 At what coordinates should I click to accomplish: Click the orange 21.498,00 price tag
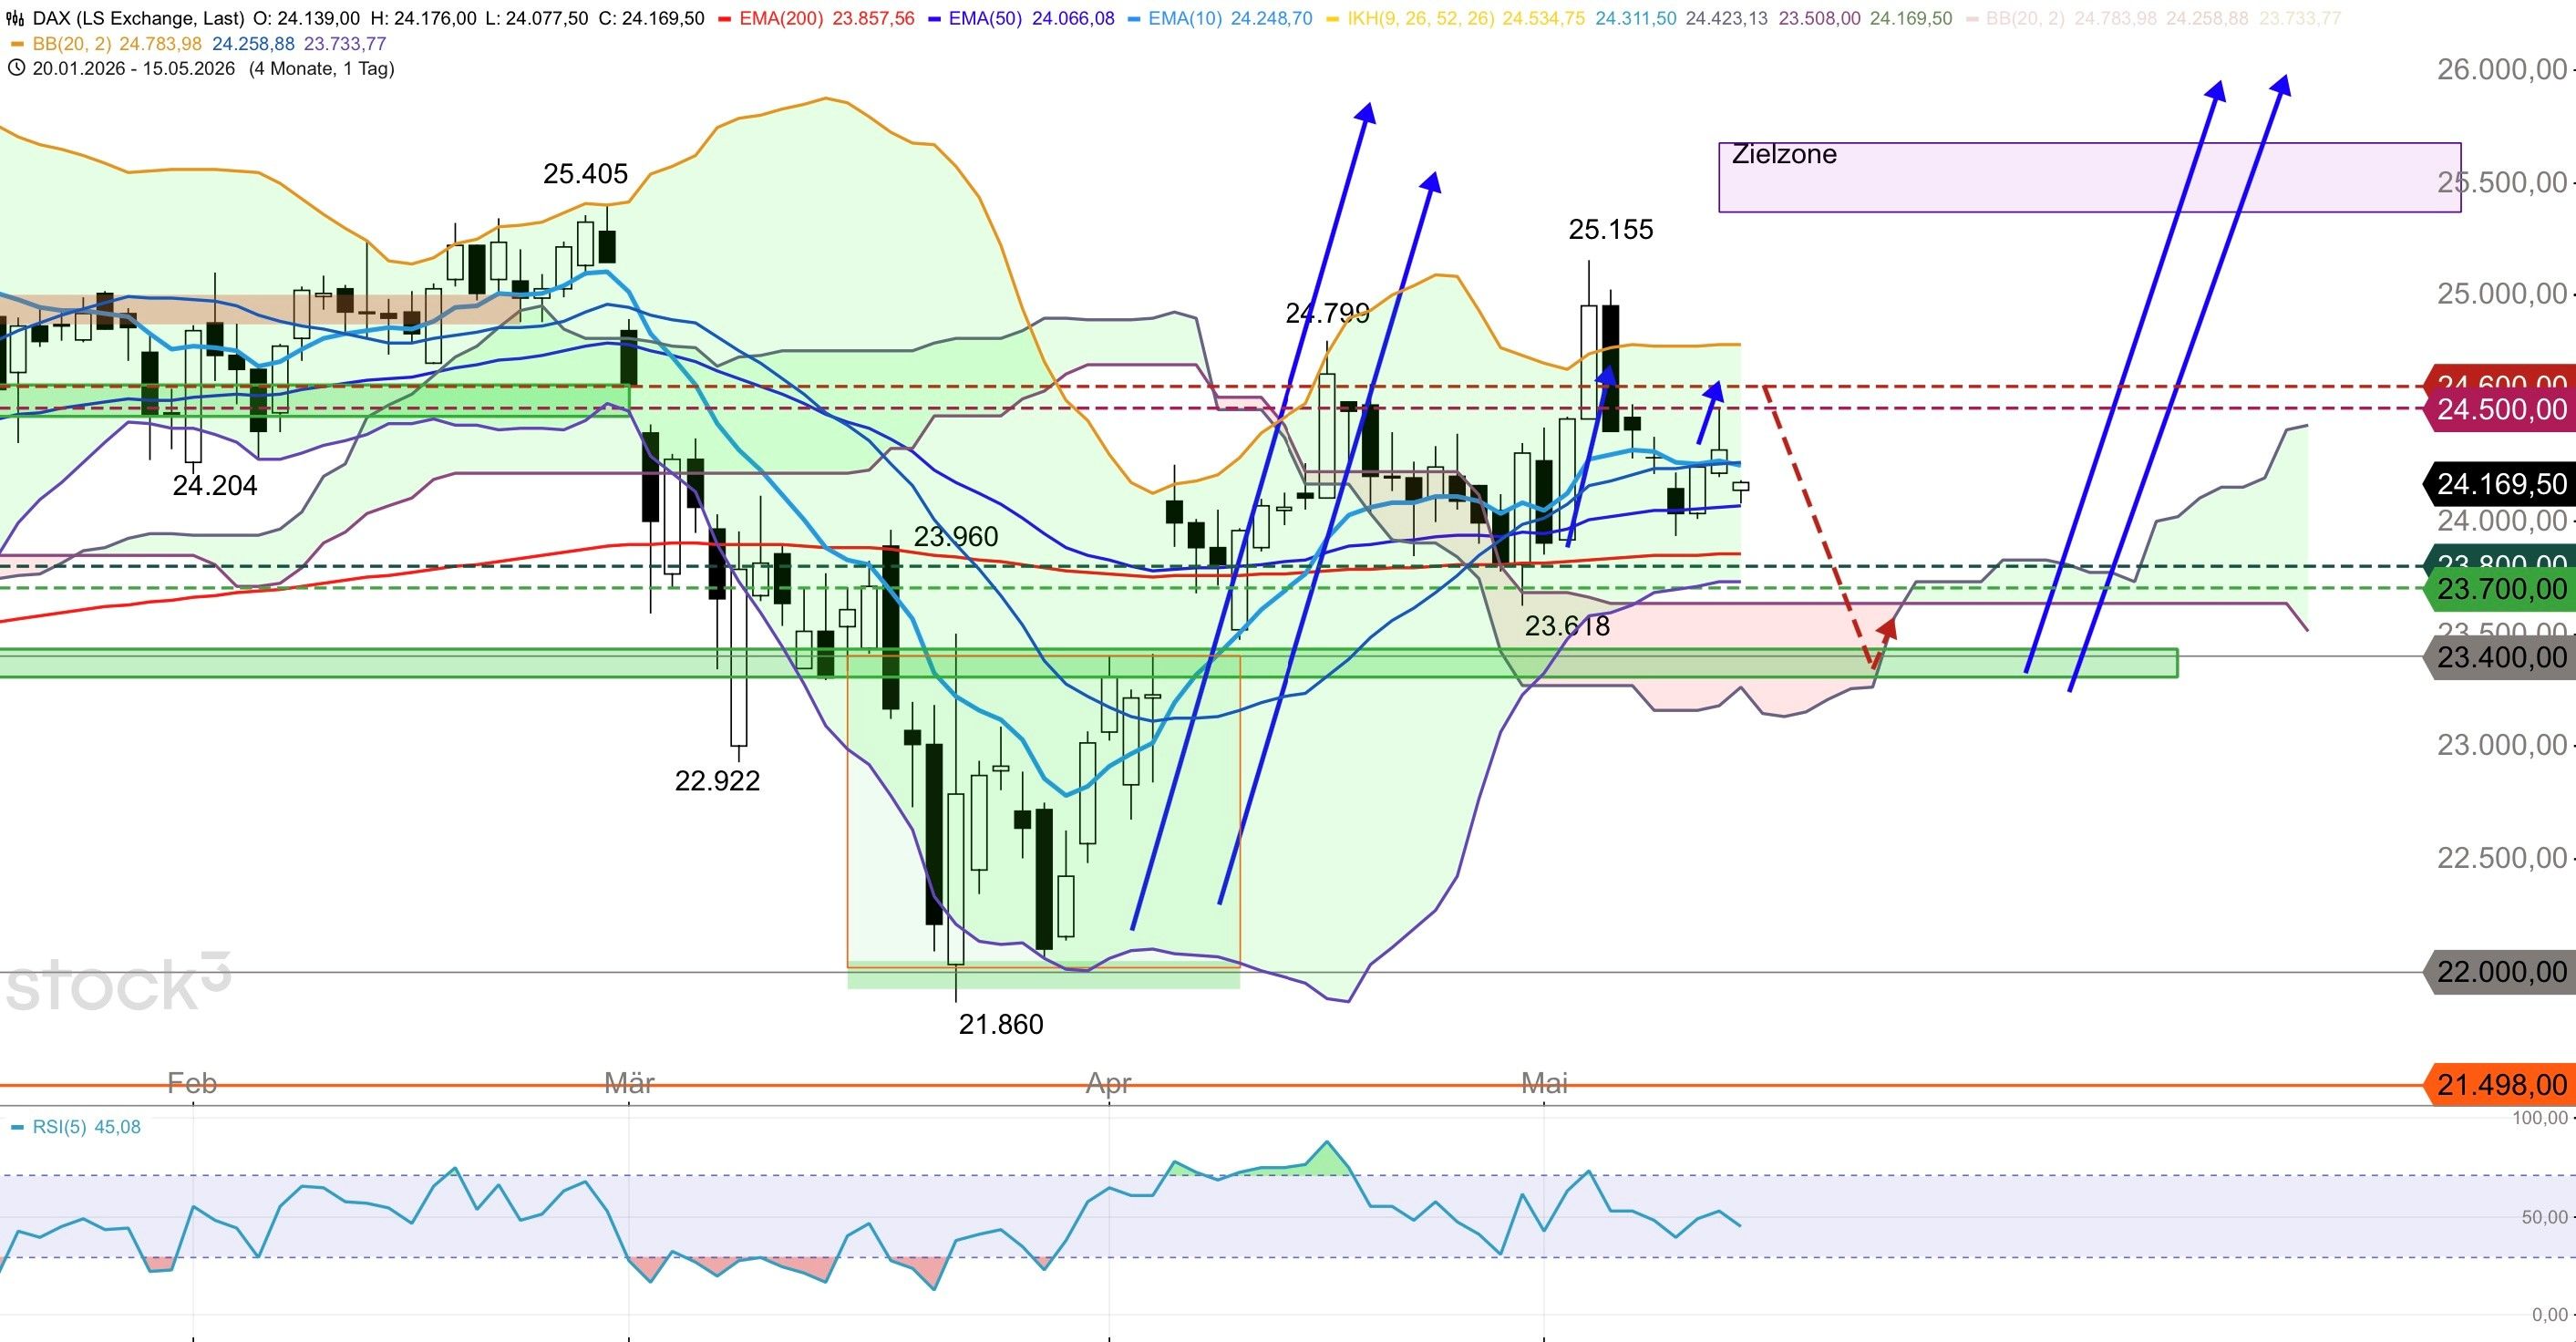[2500, 1085]
